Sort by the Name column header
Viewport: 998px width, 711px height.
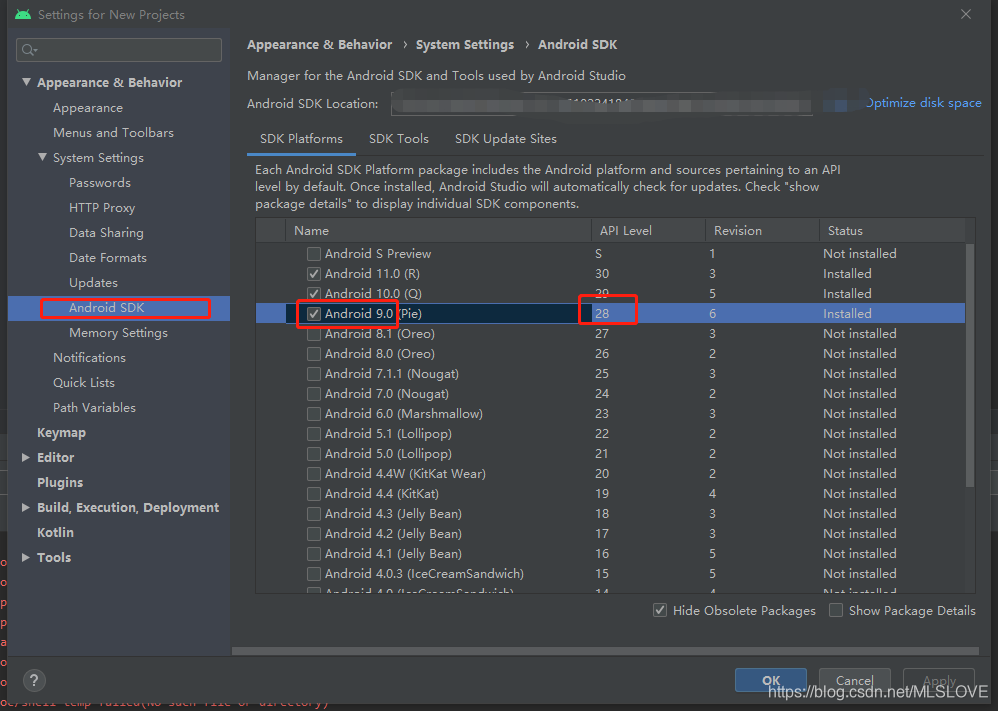click(x=438, y=230)
